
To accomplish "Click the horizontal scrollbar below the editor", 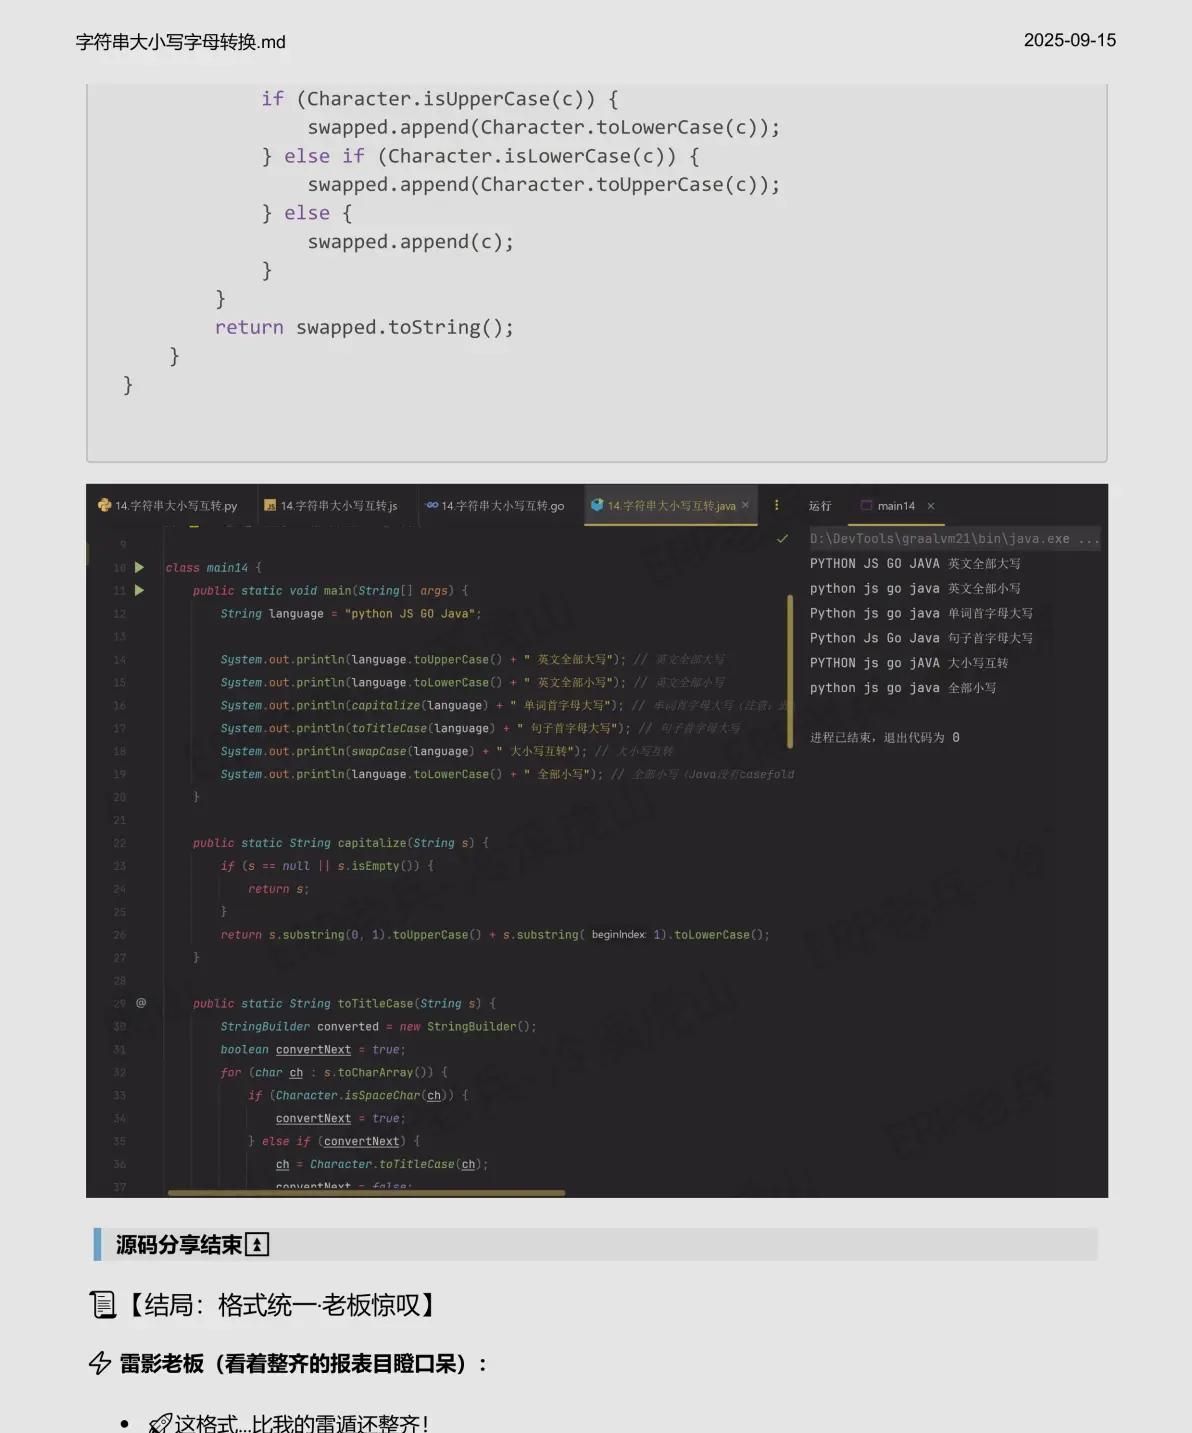I will [370, 1192].
